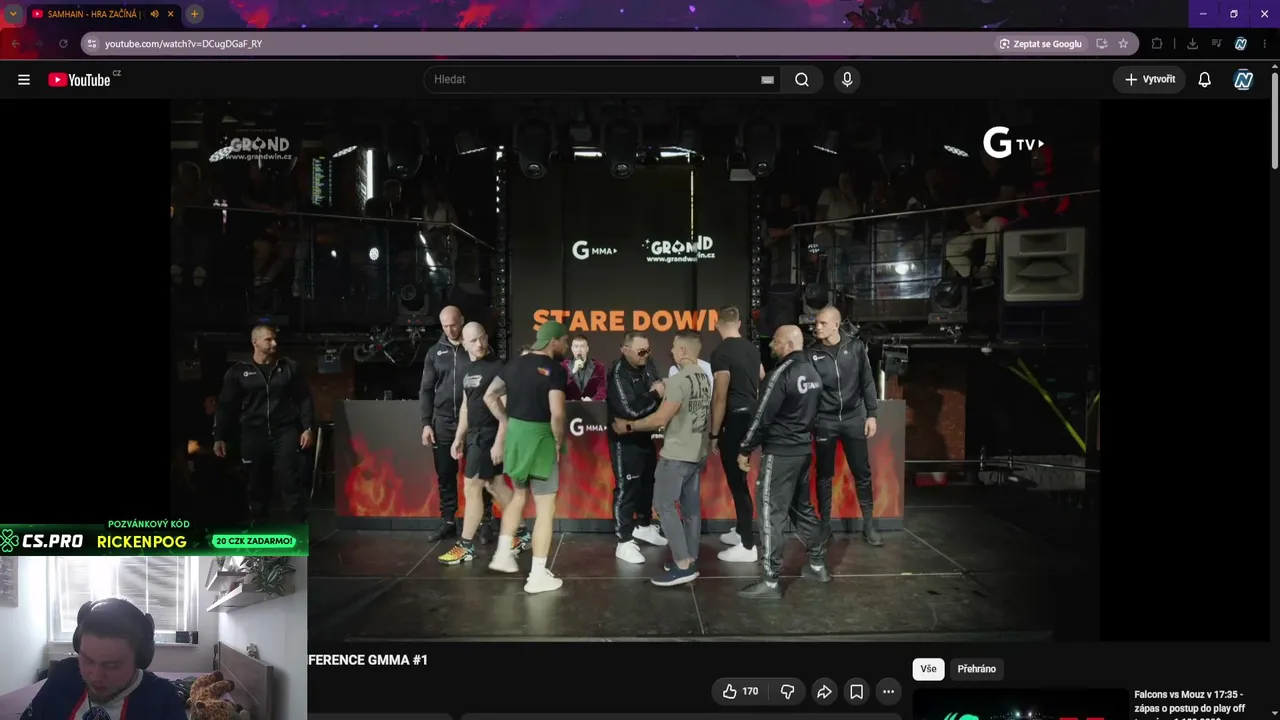
Task: Open a new browser tab
Action: click(x=194, y=14)
